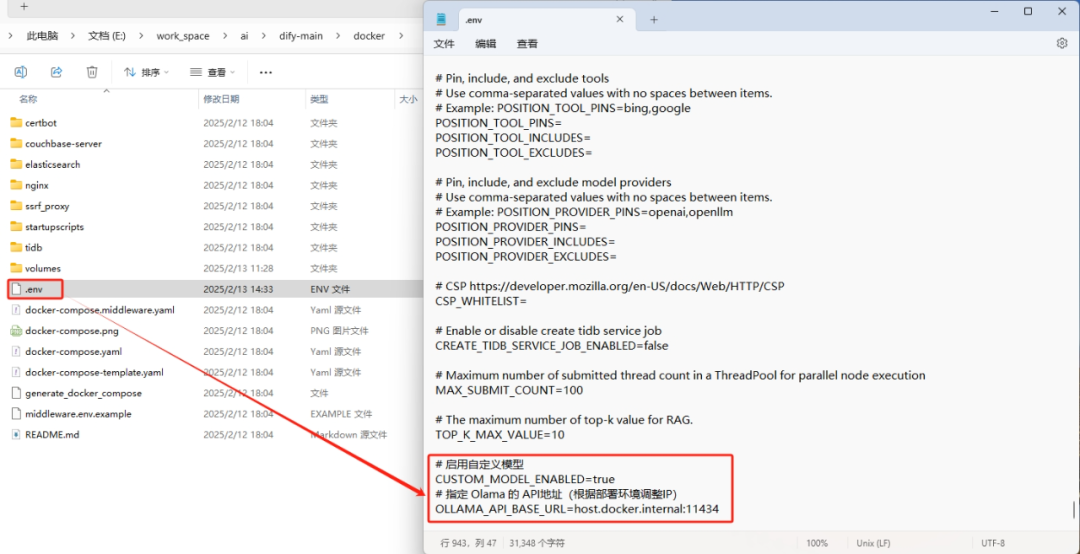Viewport: 1080px width, 554px height.
Task: Select the ssrf_proxy folder
Action: [x=47, y=205]
